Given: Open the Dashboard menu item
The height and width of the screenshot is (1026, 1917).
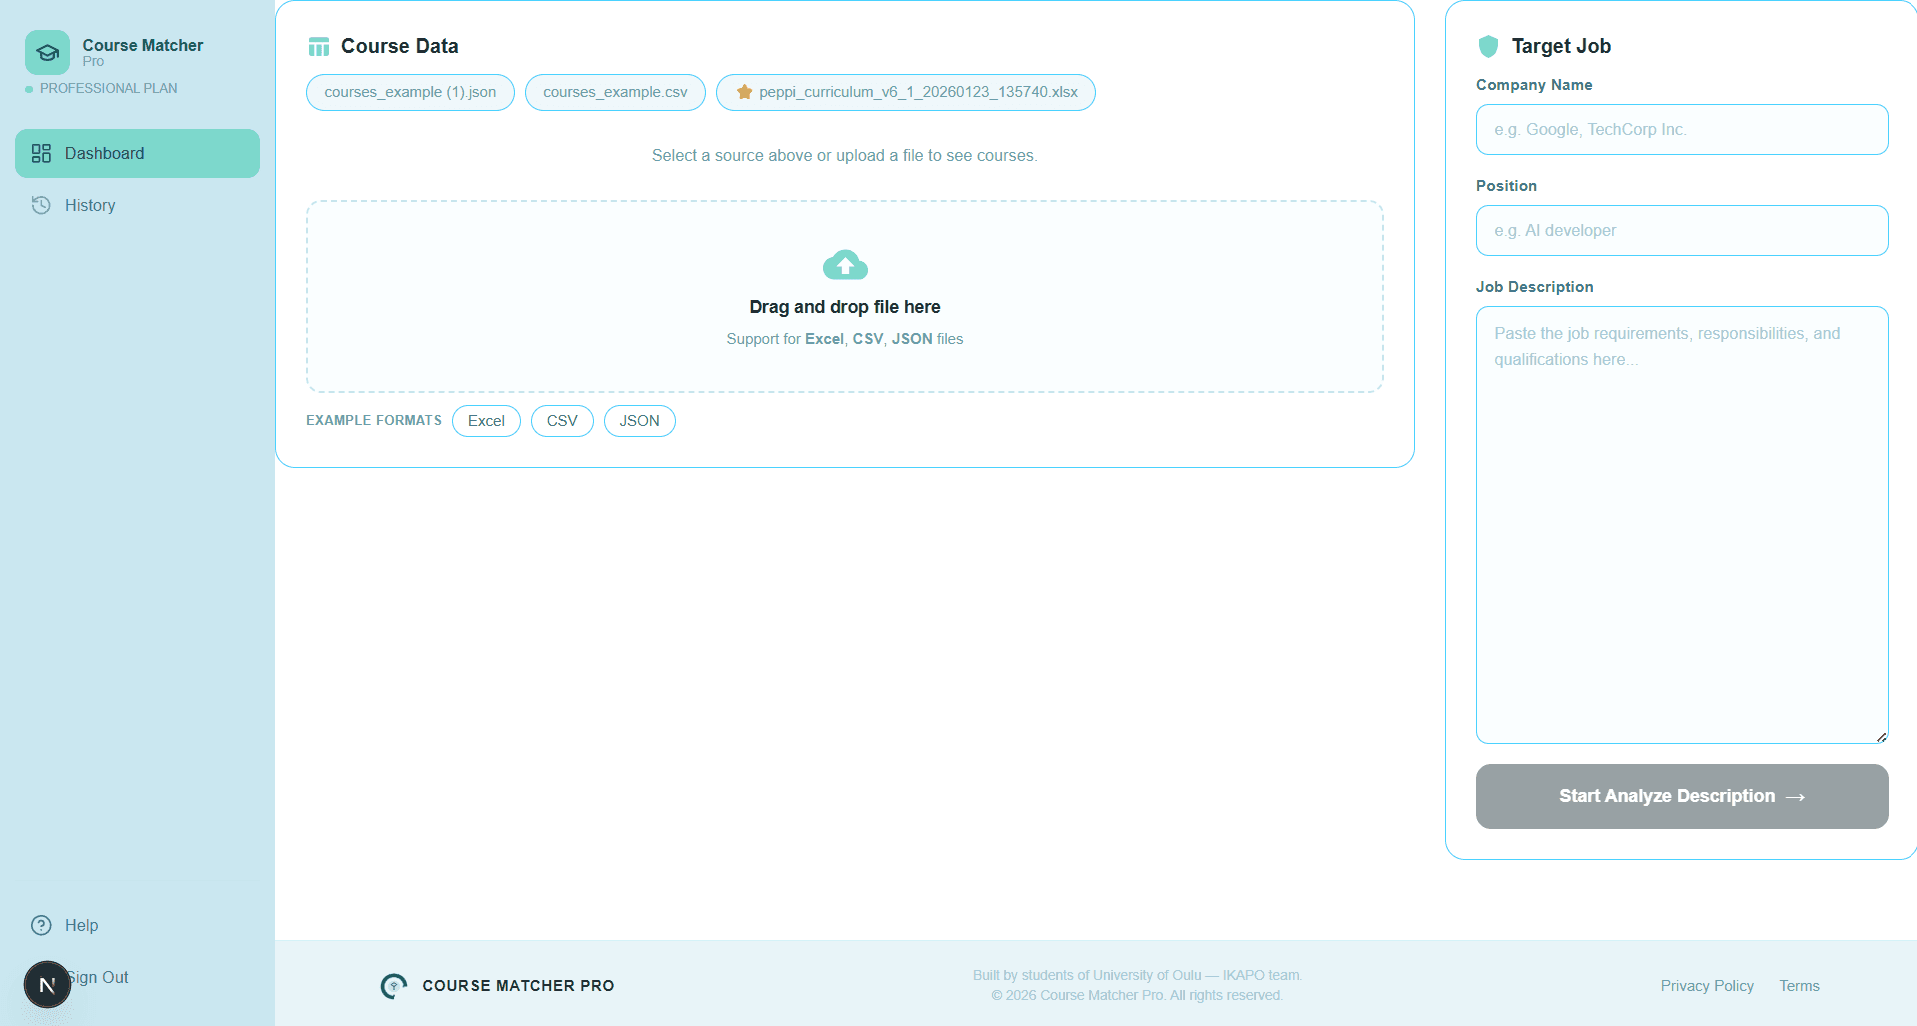Looking at the screenshot, I should pos(137,153).
